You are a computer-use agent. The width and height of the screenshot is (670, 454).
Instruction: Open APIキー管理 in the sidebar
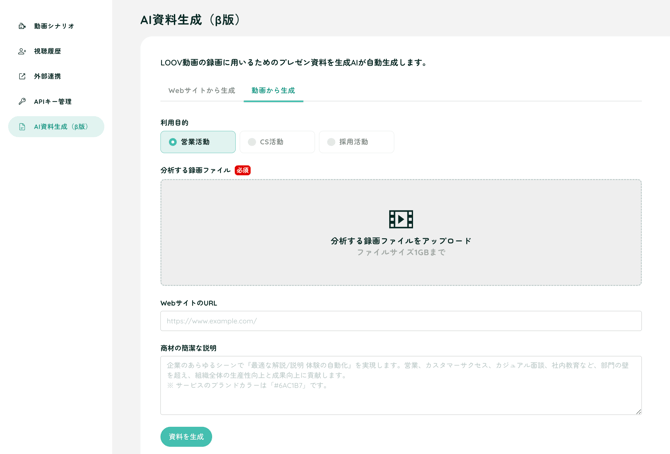point(52,101)
